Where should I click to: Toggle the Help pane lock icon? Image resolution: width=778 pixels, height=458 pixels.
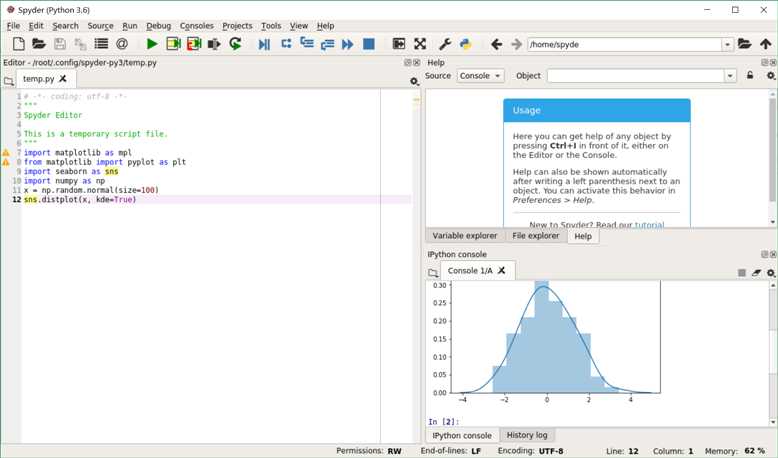(750, 75)
